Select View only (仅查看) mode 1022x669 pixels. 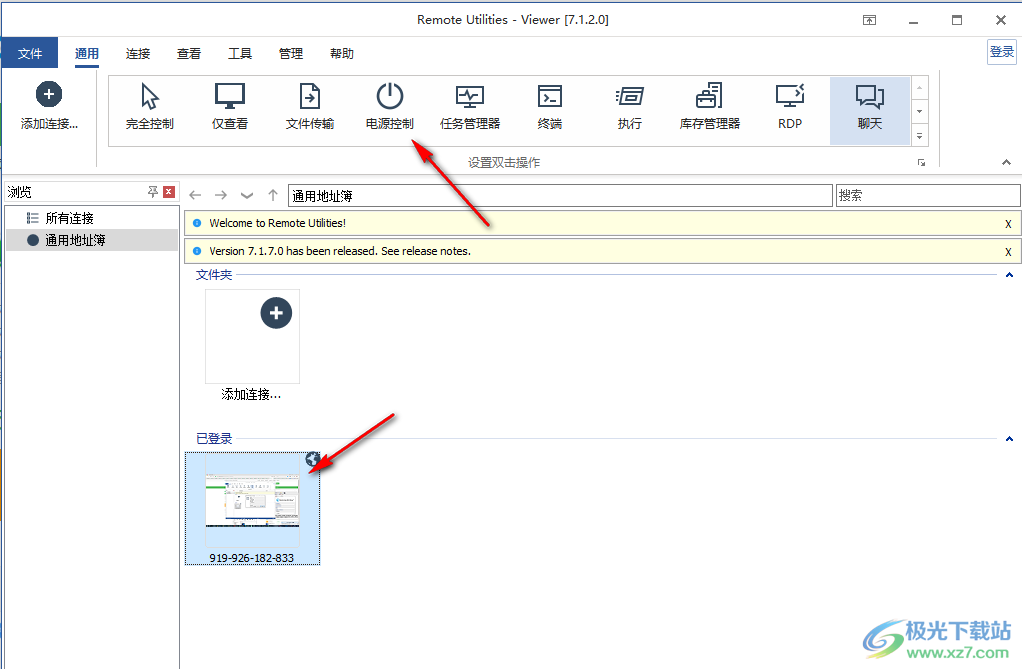[x=229, y=108]
